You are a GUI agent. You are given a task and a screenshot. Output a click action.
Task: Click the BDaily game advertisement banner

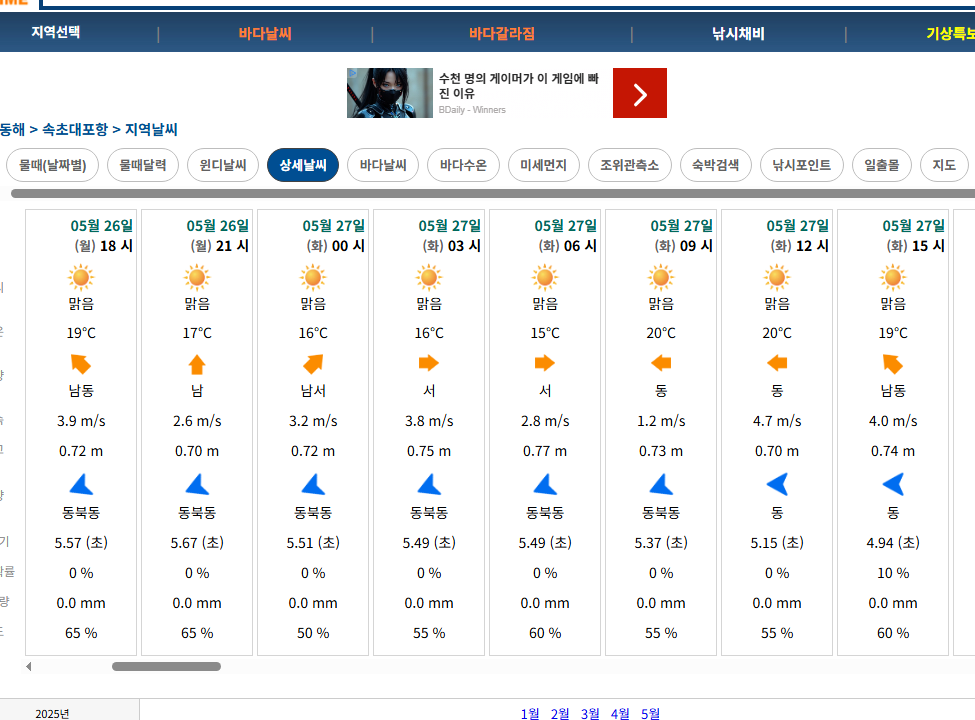point(470,93)
